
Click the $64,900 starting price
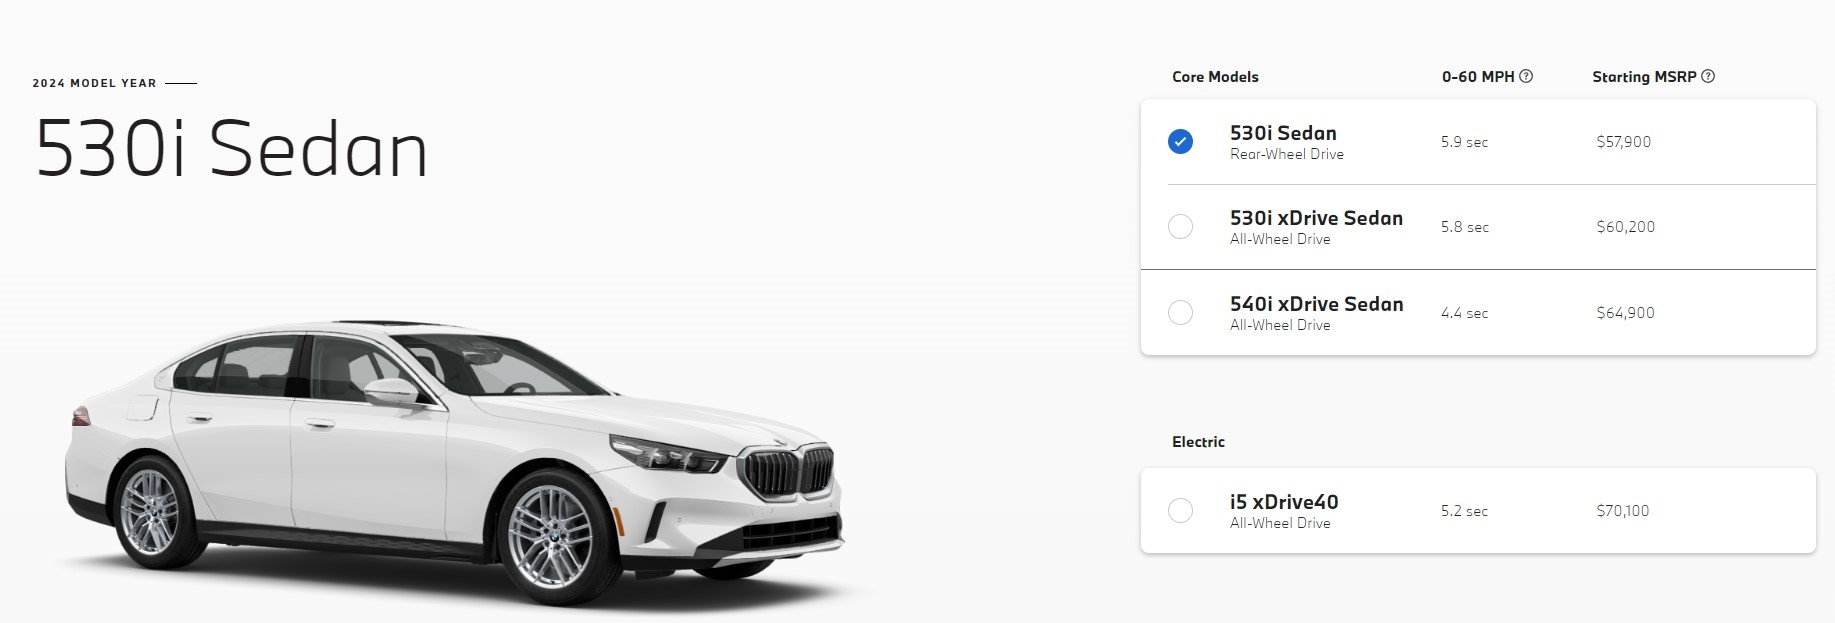coord(1626,313)
